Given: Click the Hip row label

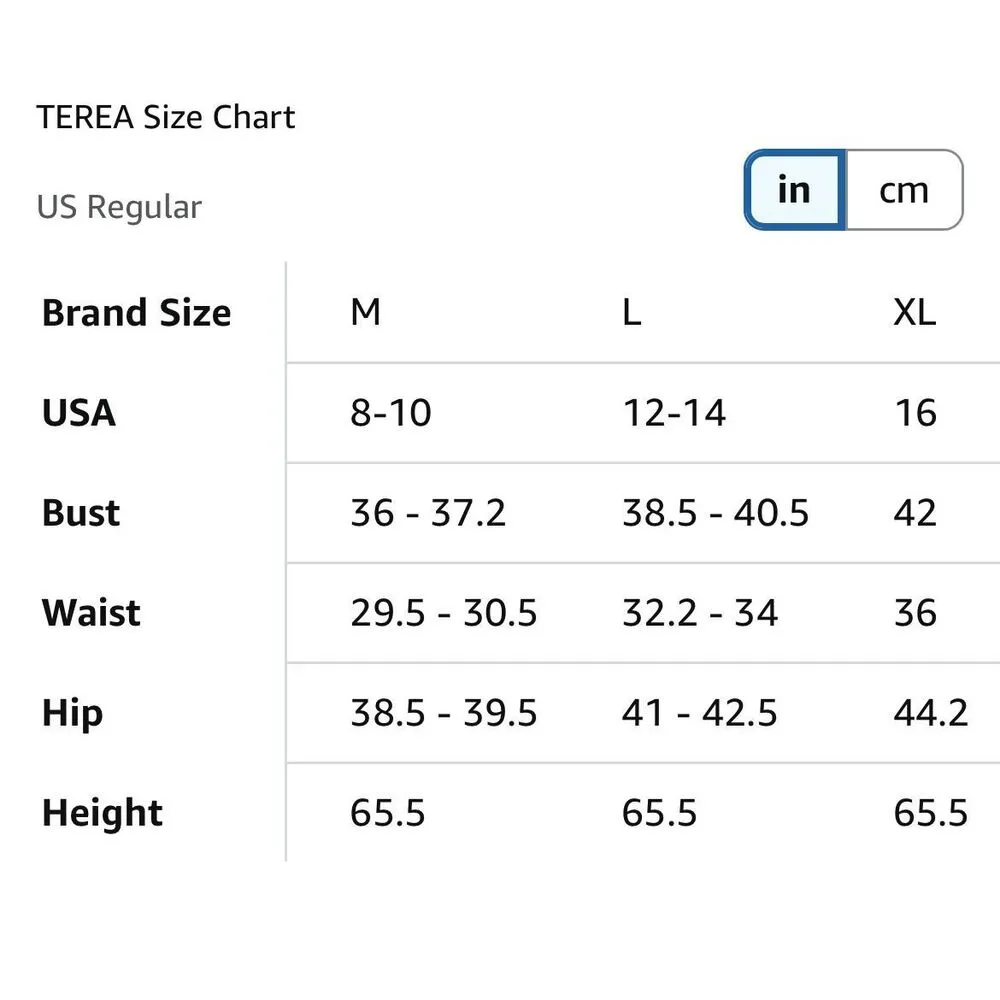Looking at the screenshot, I should pos(72,713).
